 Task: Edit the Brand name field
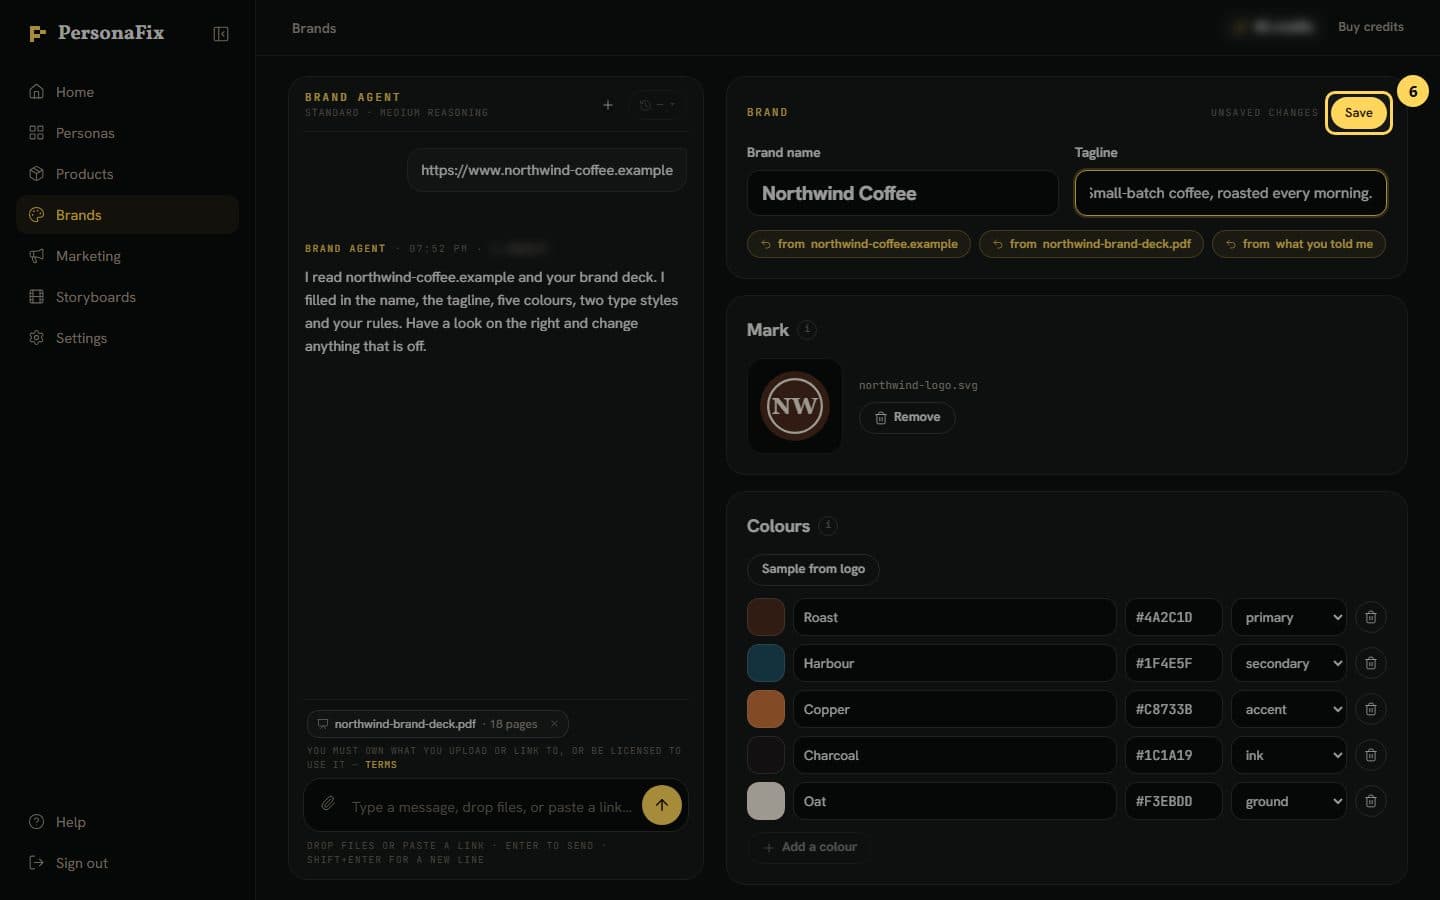[902, 193]
